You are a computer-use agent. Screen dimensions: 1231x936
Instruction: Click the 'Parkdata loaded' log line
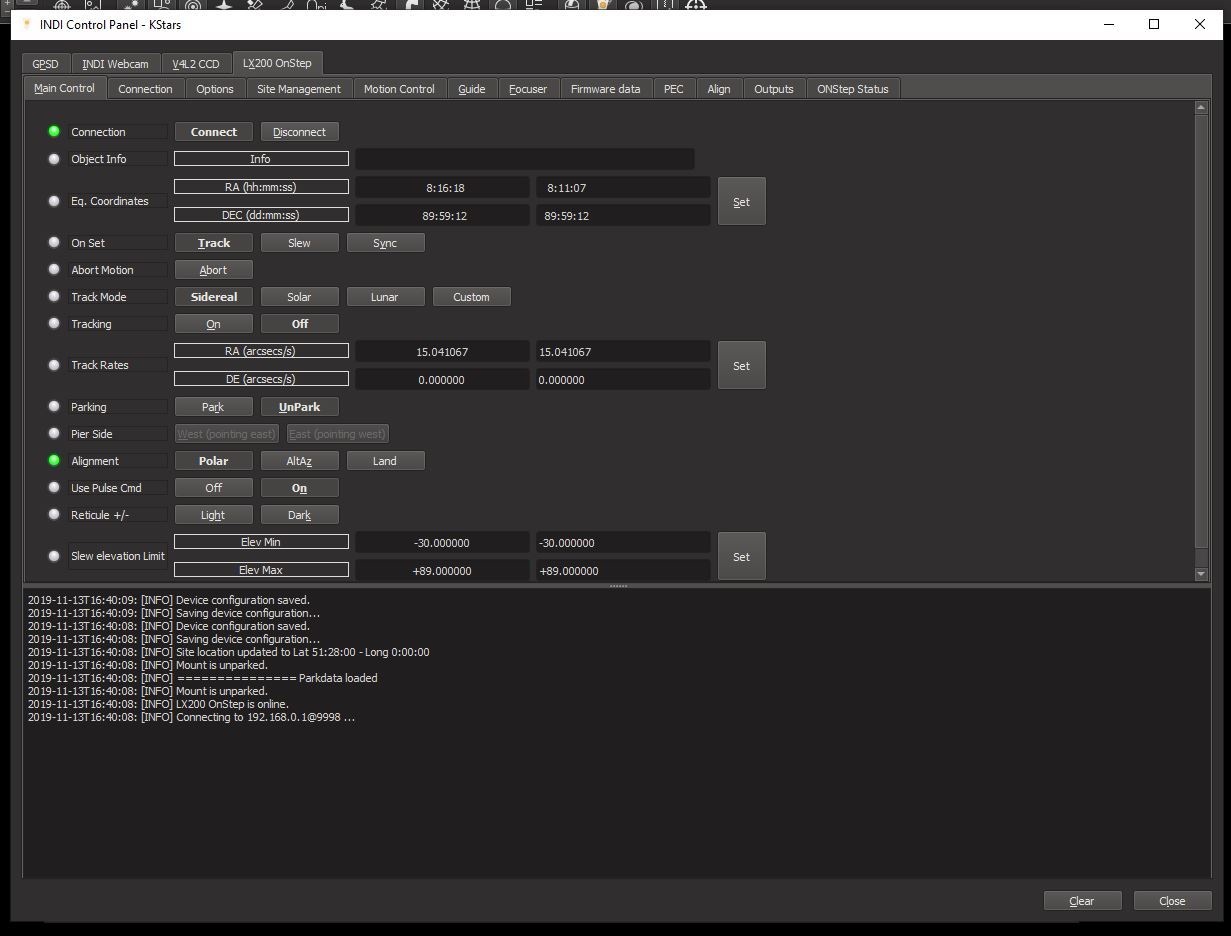point(202,678)
